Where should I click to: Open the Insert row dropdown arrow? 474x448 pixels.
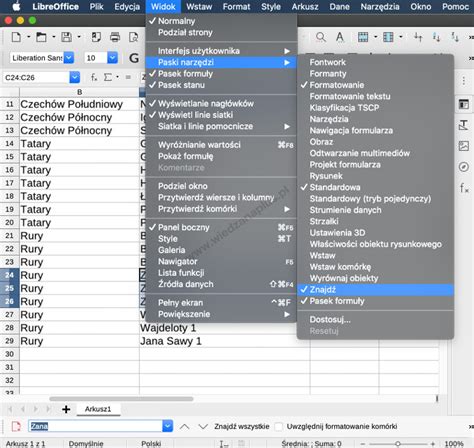pos(375,37)
